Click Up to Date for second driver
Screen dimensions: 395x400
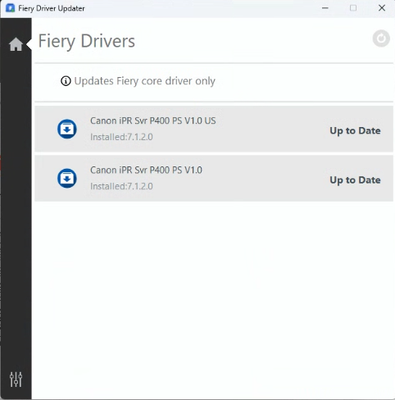(x=355, y=180)
